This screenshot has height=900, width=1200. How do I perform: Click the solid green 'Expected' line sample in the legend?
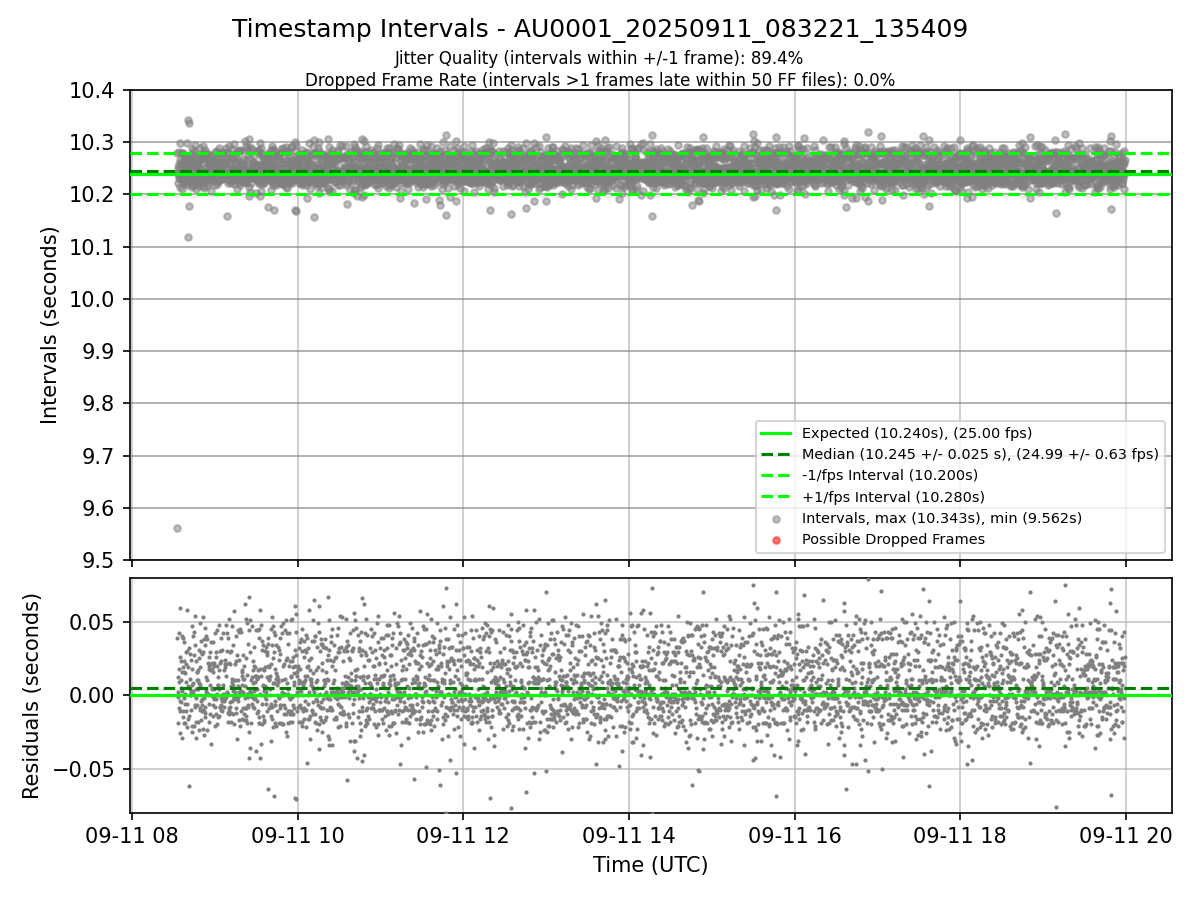[x=777, y=433]
